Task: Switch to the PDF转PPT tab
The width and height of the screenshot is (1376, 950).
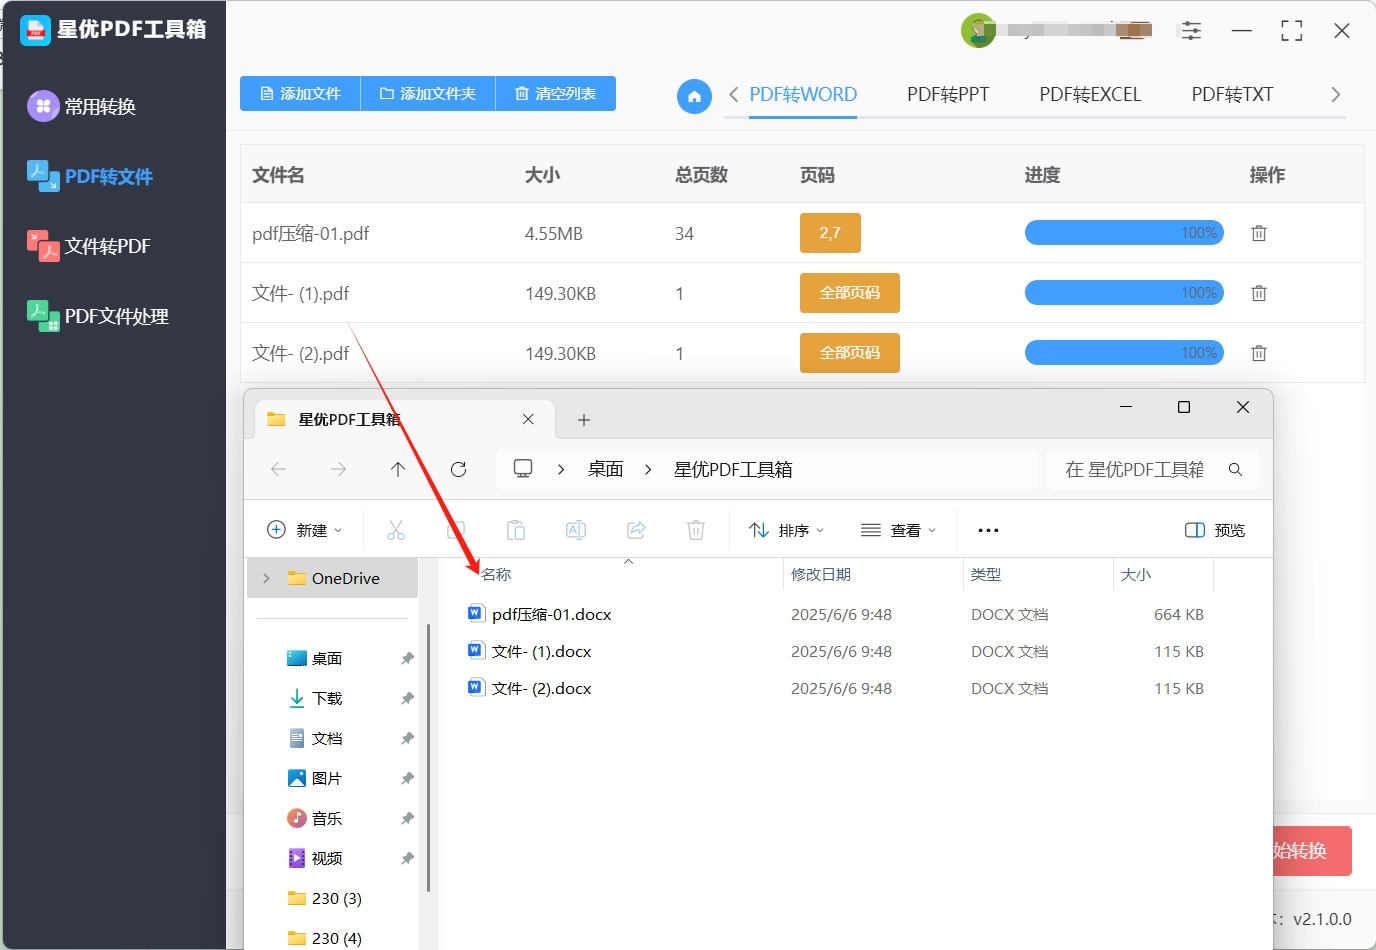Action: click(x=948, y=94)
